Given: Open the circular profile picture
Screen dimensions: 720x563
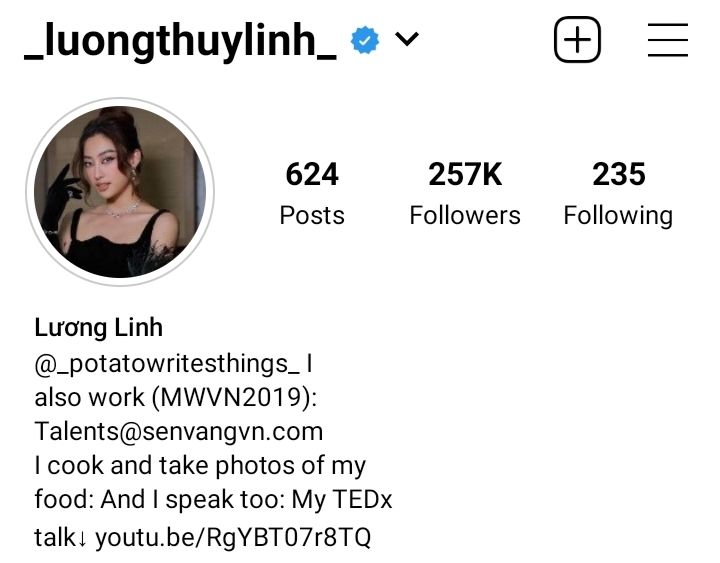Looking at the screenshot, I should click(x=120, y=192).
